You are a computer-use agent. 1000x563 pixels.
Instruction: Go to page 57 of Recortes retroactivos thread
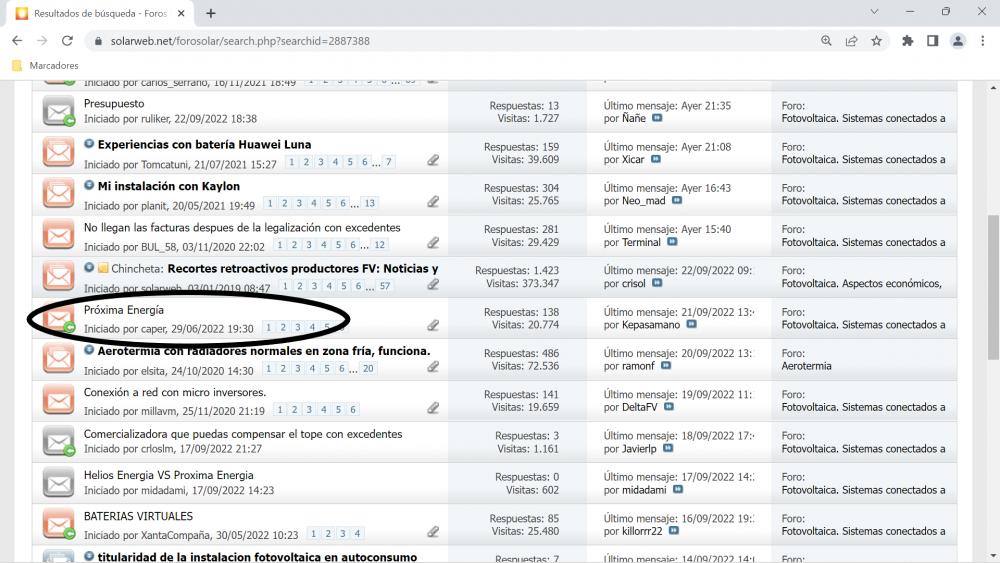coord(385,286)
